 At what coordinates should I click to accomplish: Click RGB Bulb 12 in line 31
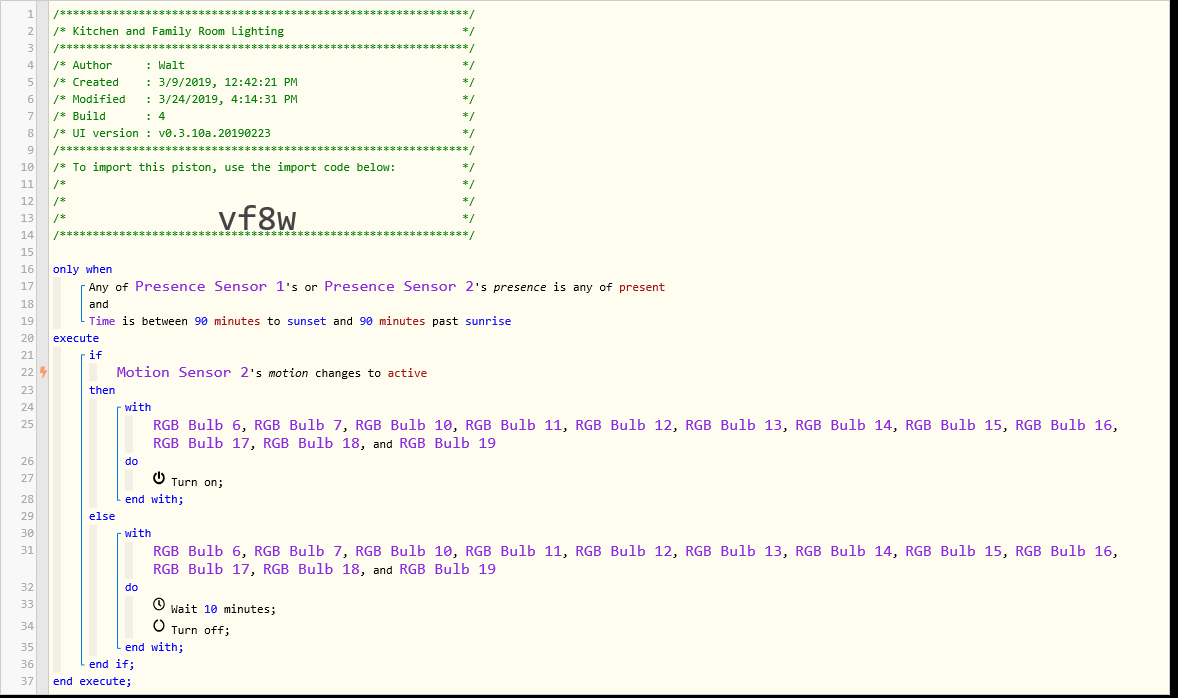[624, 551]
